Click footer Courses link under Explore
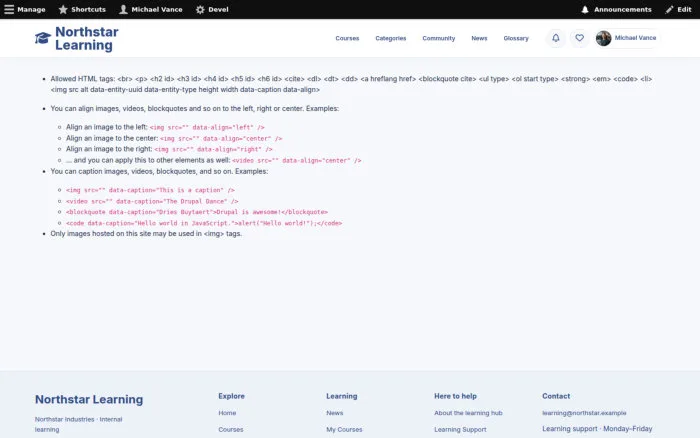This screenshot has height=438, width=700. tap(231, 430)
